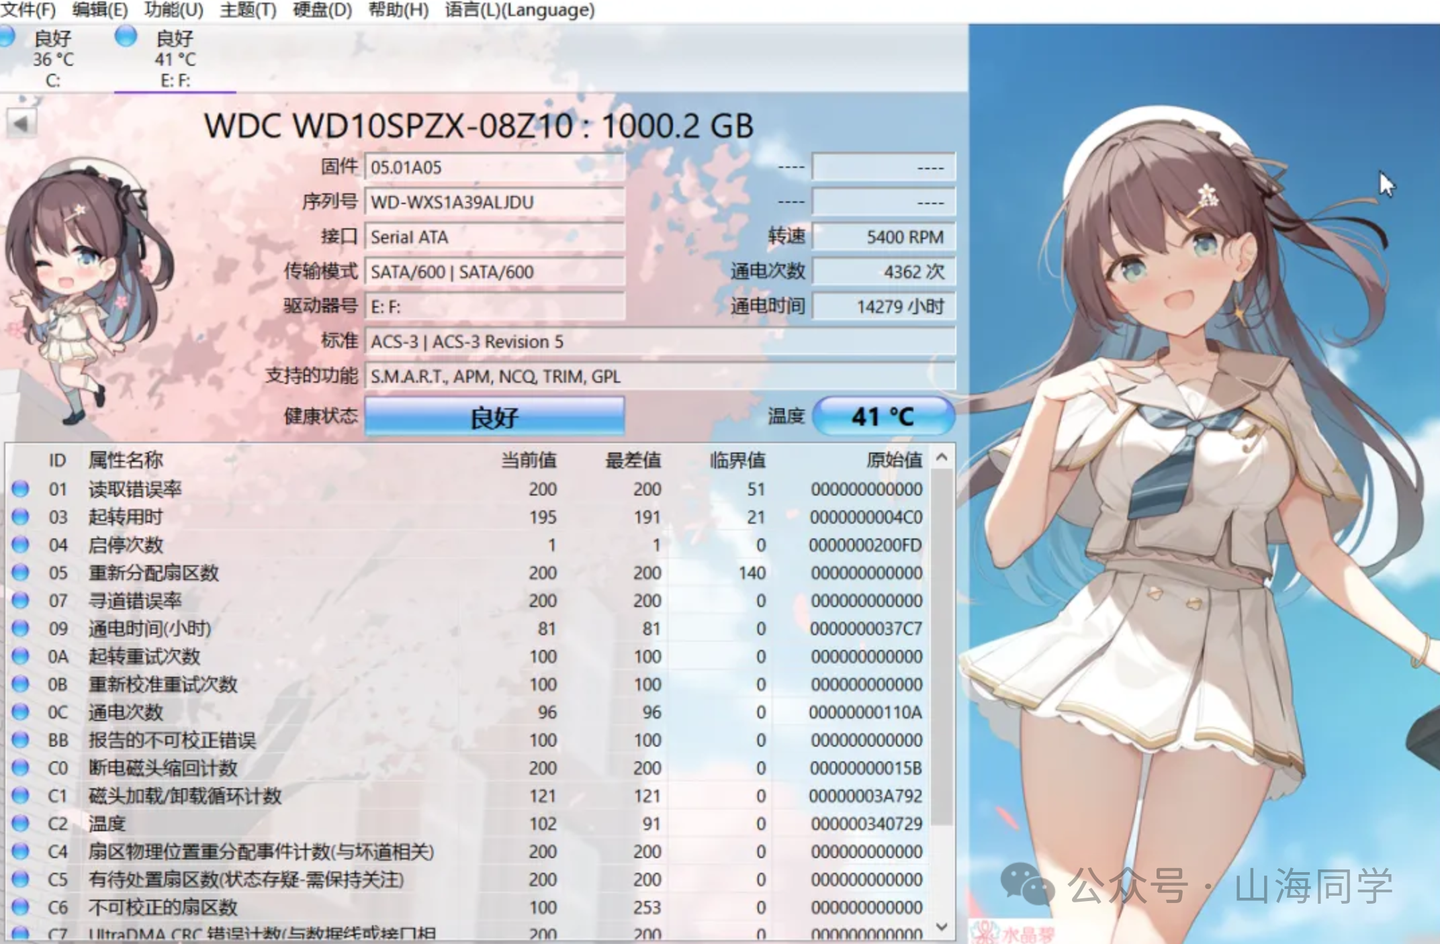
Task: Select the C: drive tab at 36 °C
Action: [53, 59]
